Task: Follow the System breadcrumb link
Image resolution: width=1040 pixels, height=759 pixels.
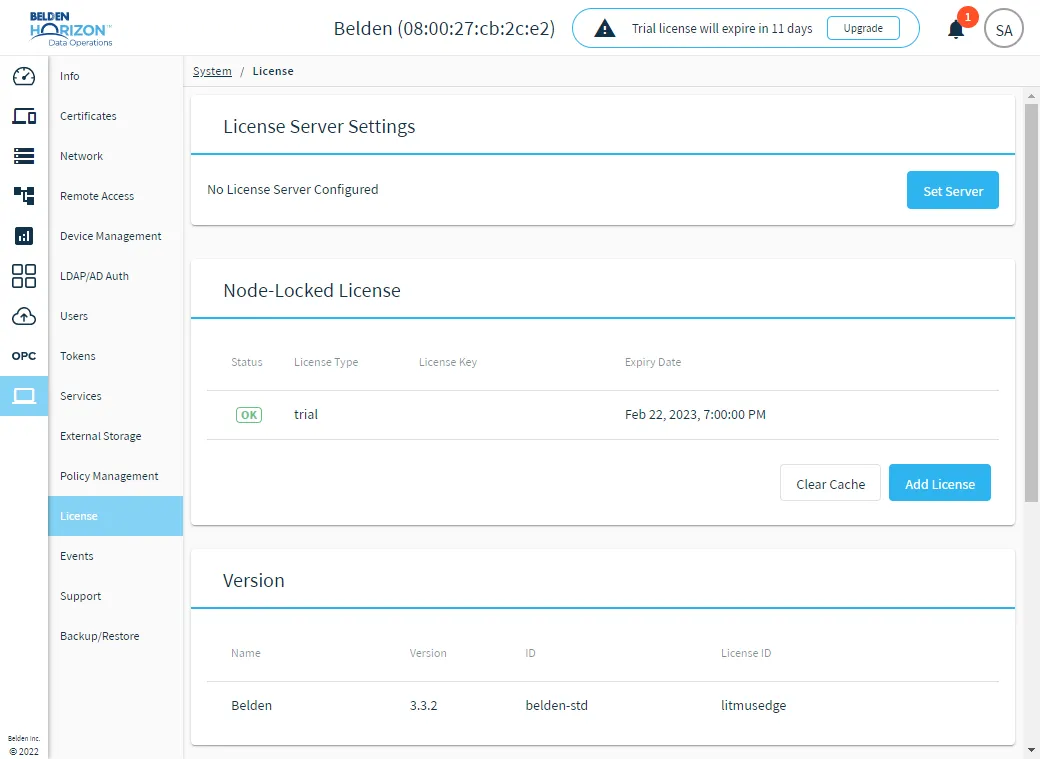Action: [212, 71]
